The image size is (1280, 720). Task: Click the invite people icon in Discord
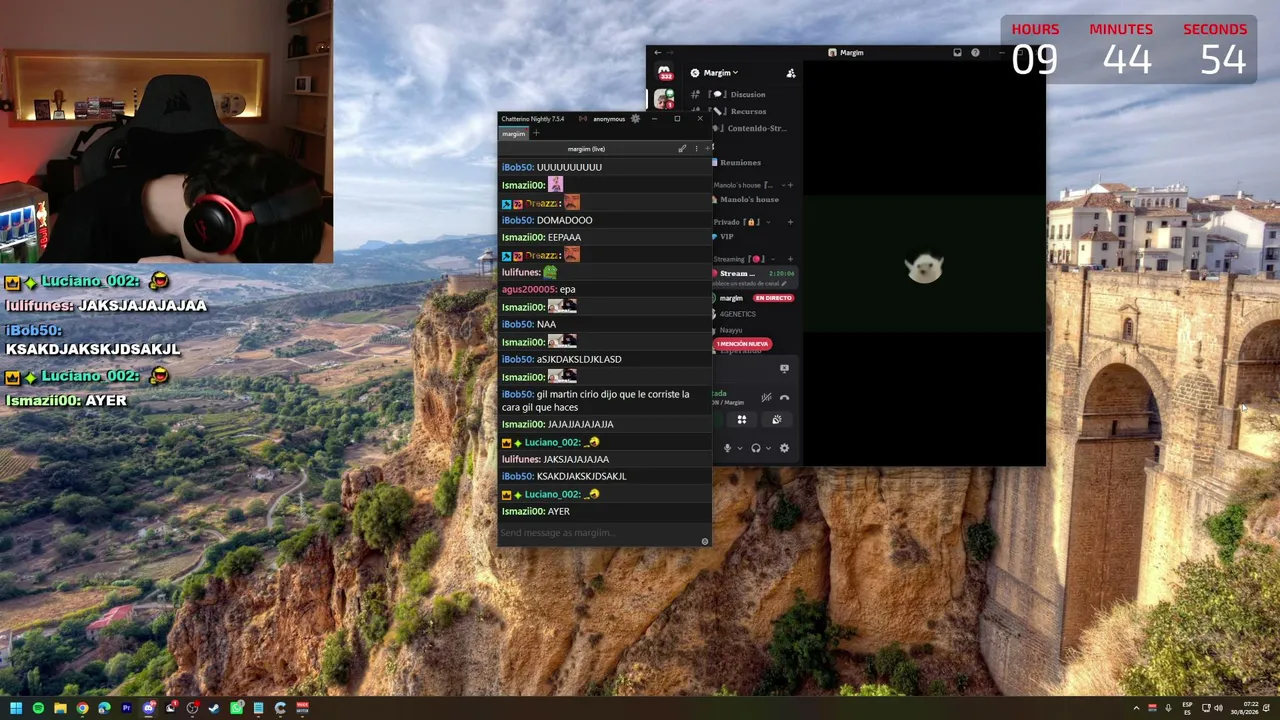pyautogui.click(x=791, y=73)
